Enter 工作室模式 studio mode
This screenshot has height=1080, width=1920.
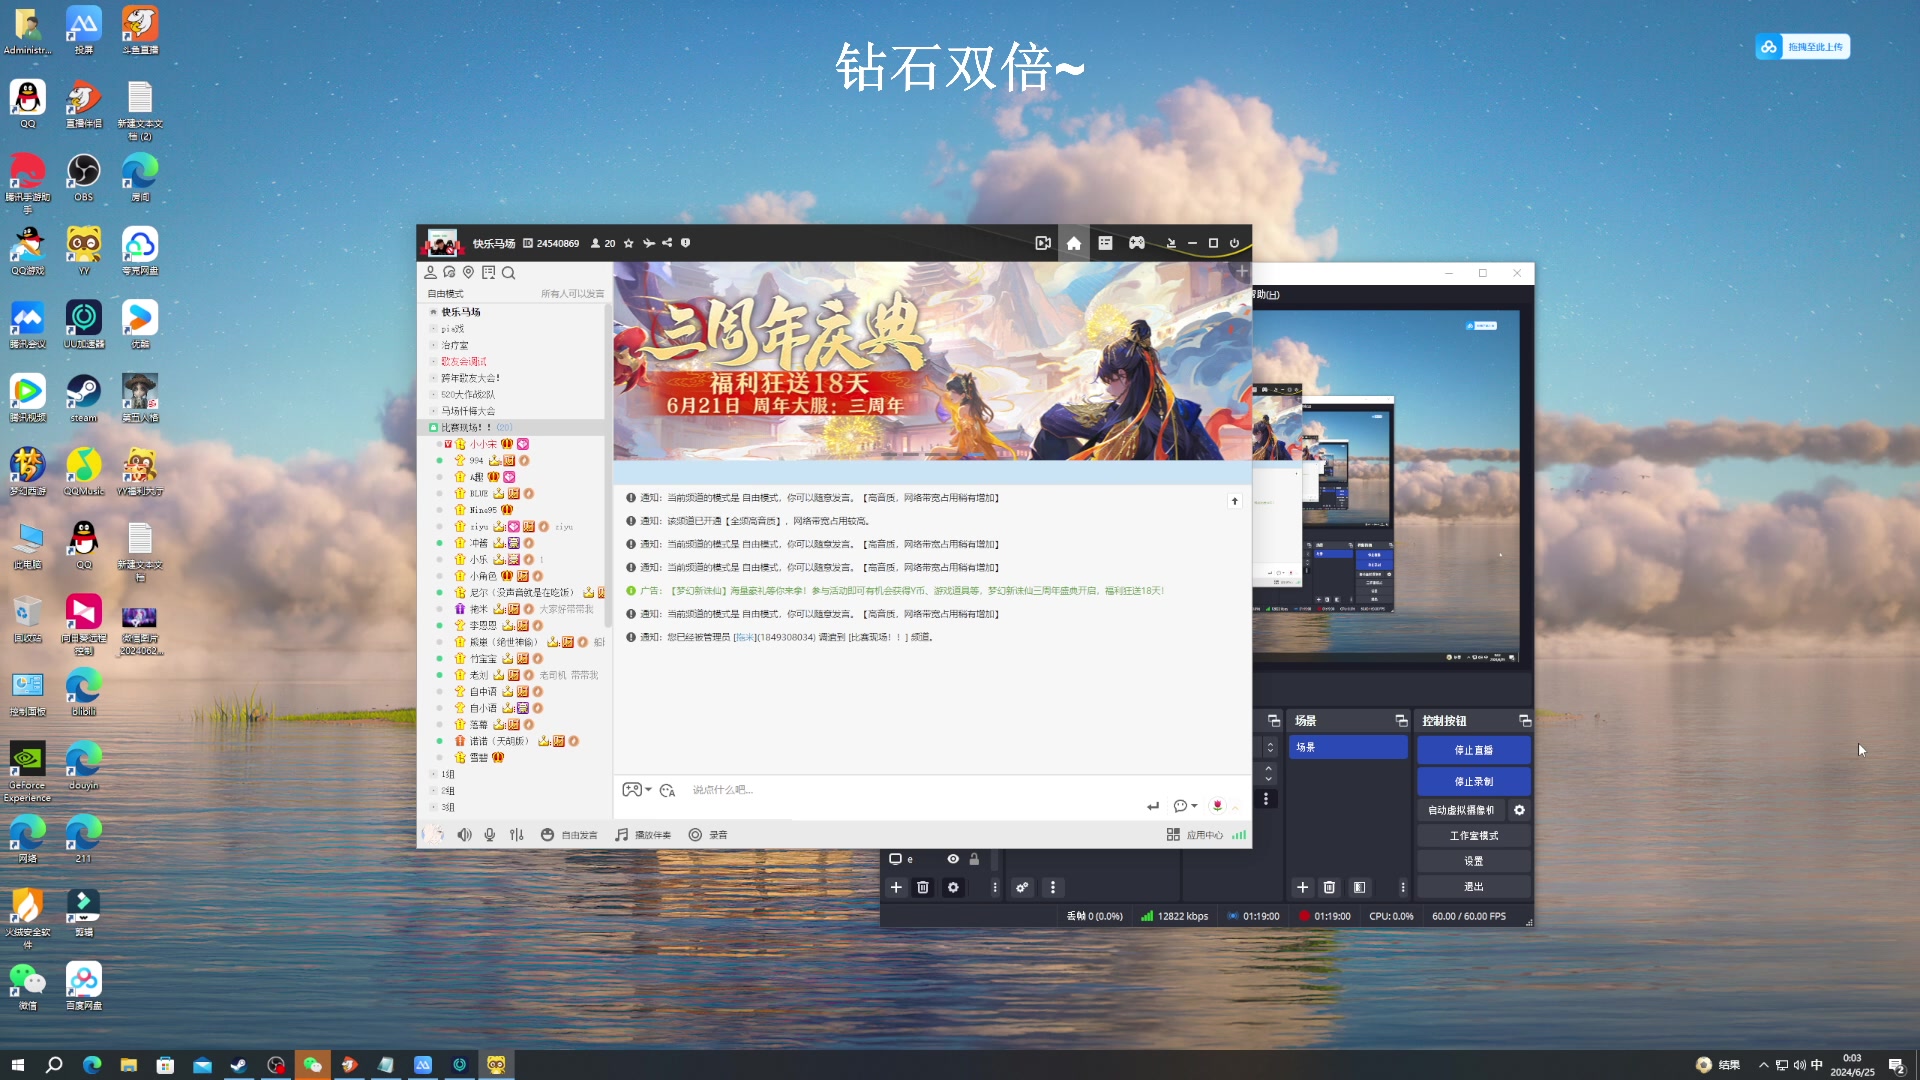click(x=1473, y=834)
